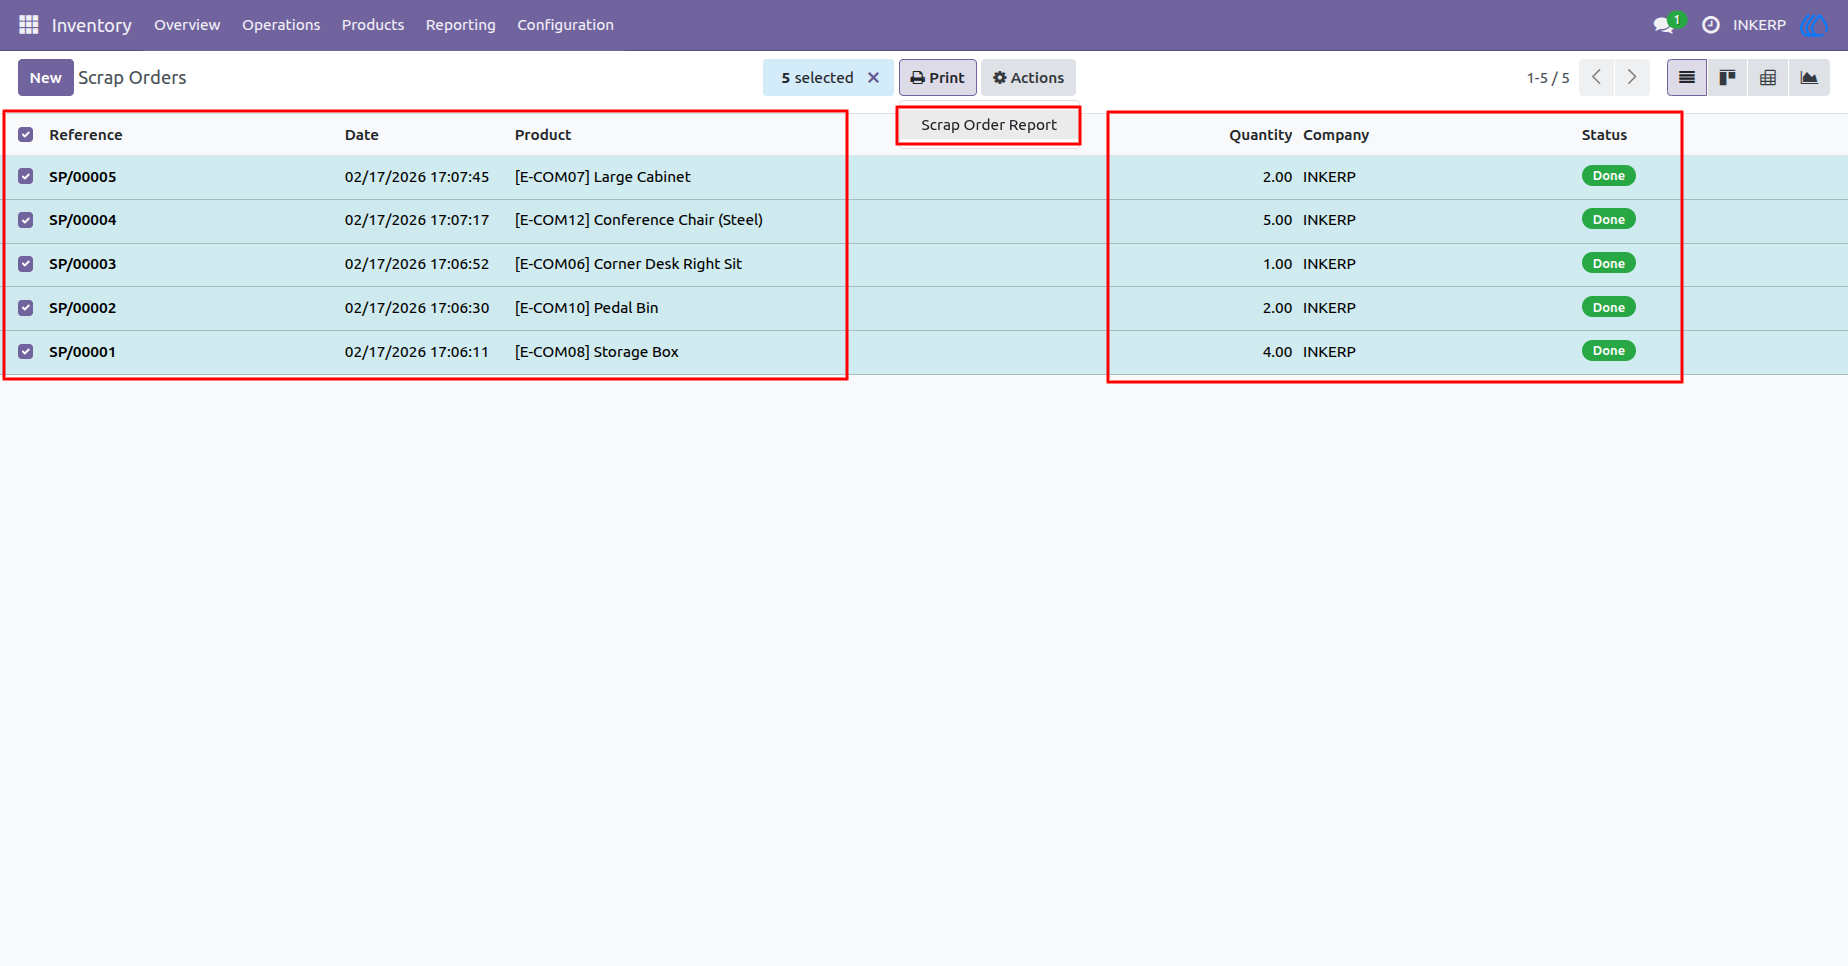Go to previous page arrow
Viewport: 1848px width, 966px height.
click(1597, 78)
